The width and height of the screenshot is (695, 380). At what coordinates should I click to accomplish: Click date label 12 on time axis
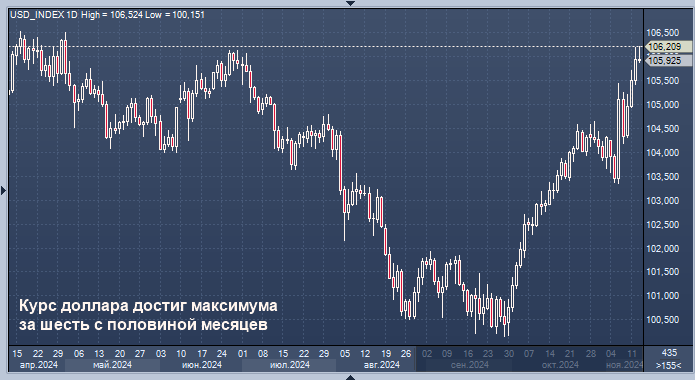[x=365, y=353]
